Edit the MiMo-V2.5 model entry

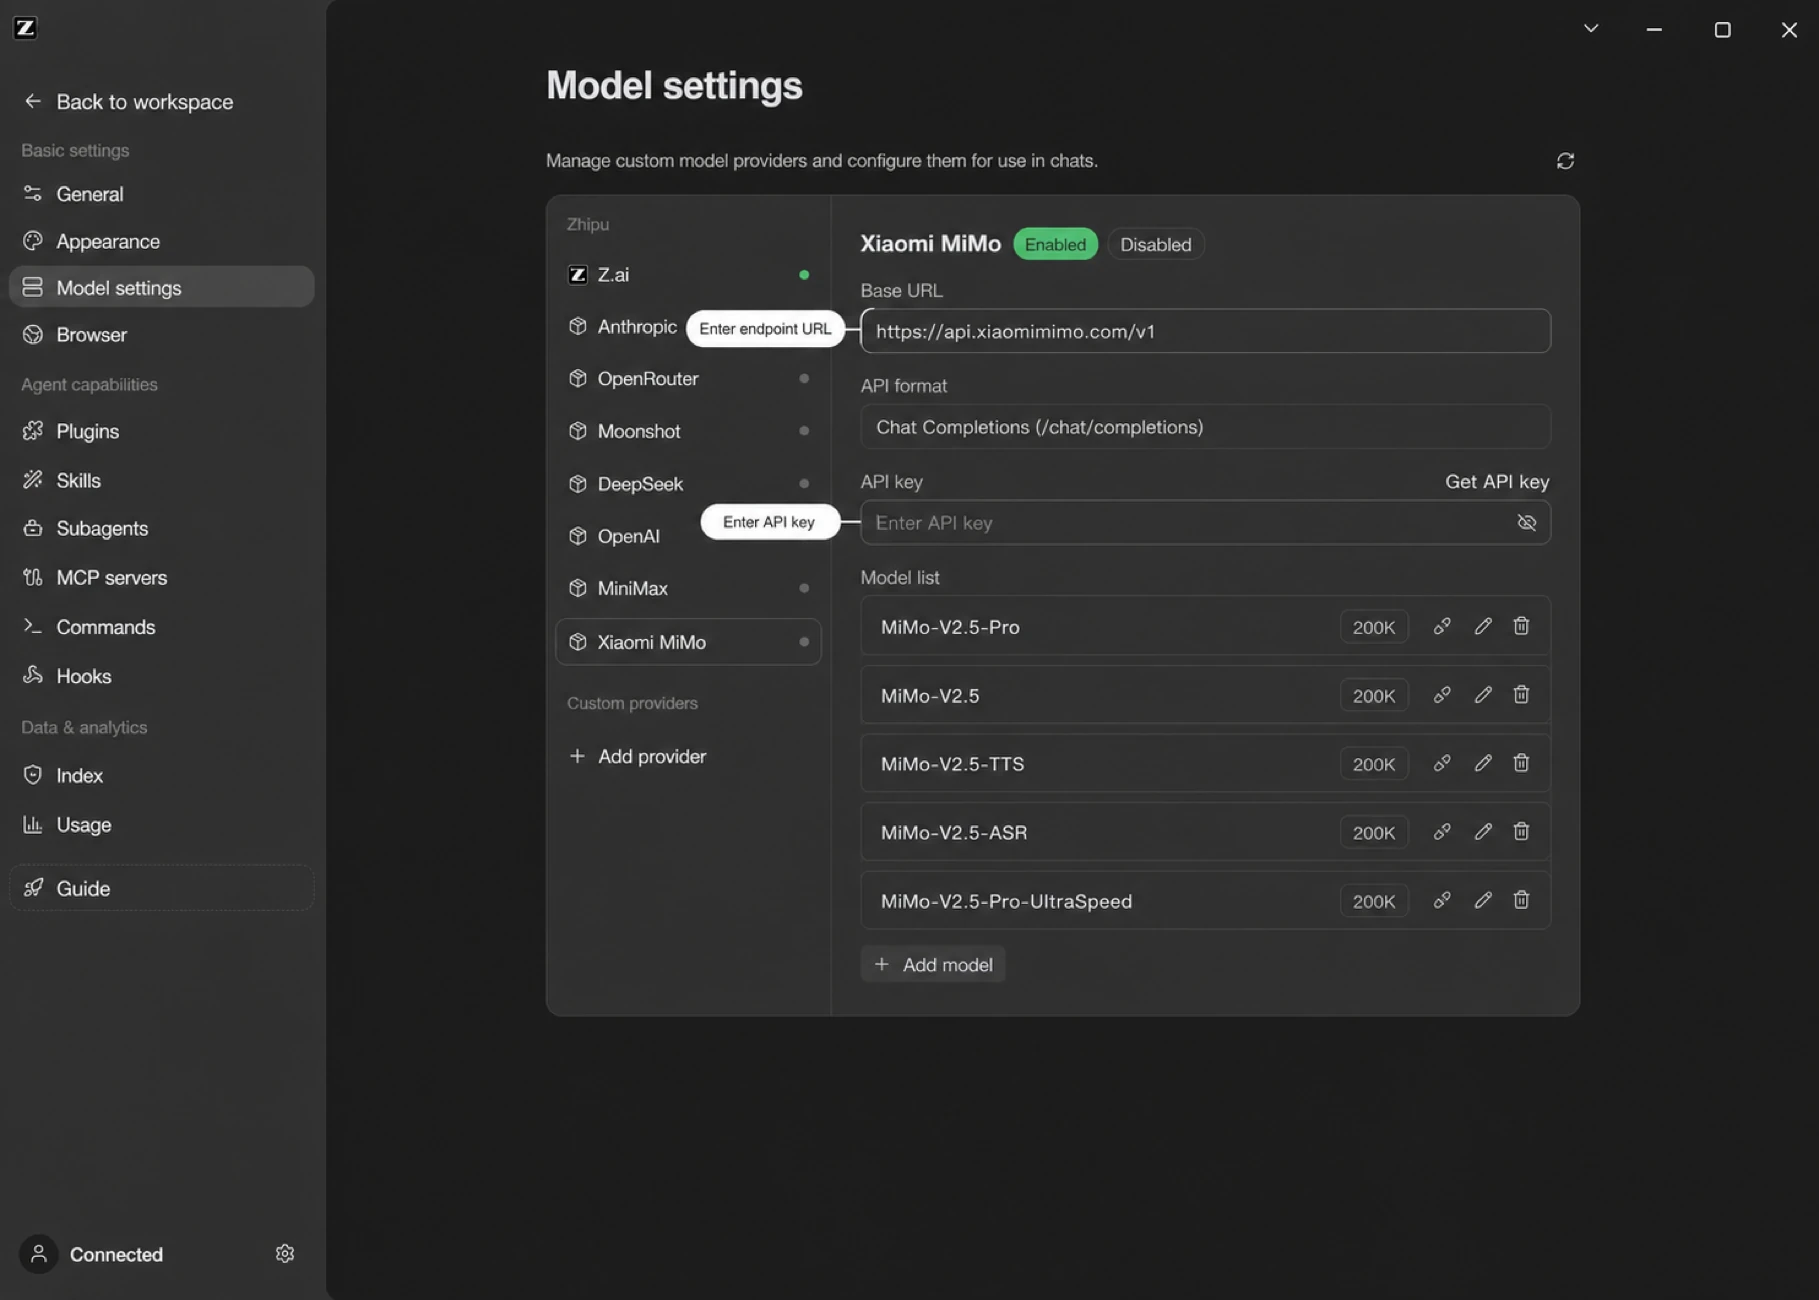coord(1483,695)
